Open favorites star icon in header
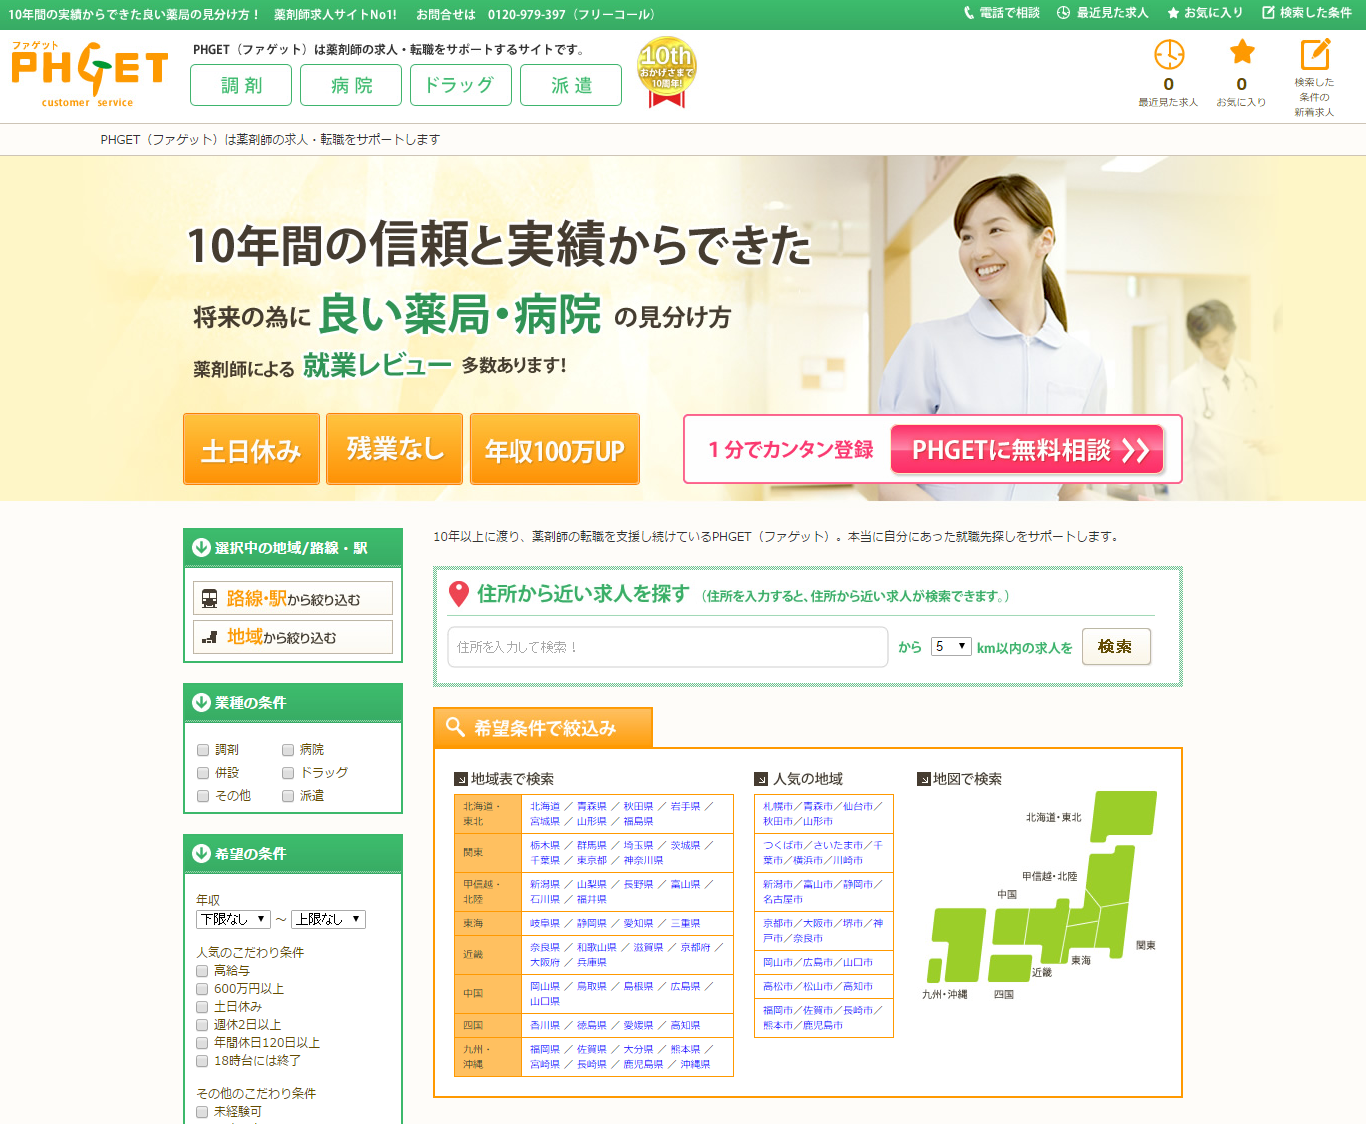Viewport: 1366px width, 1124px height. 1242,52
